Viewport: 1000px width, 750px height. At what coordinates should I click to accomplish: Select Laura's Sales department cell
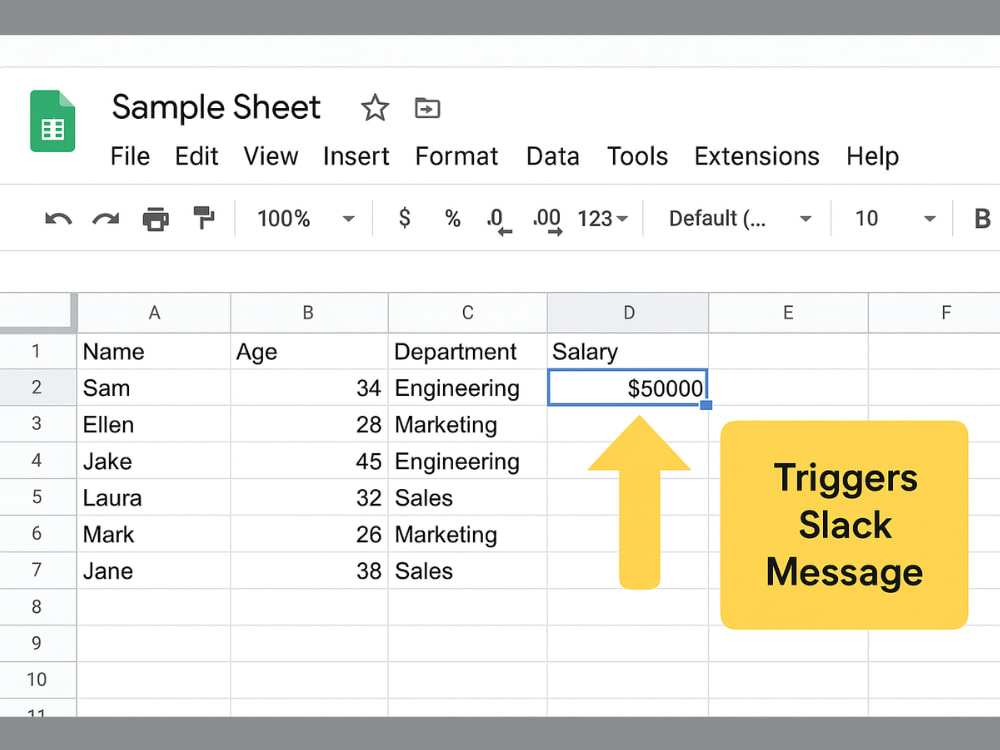467,497
